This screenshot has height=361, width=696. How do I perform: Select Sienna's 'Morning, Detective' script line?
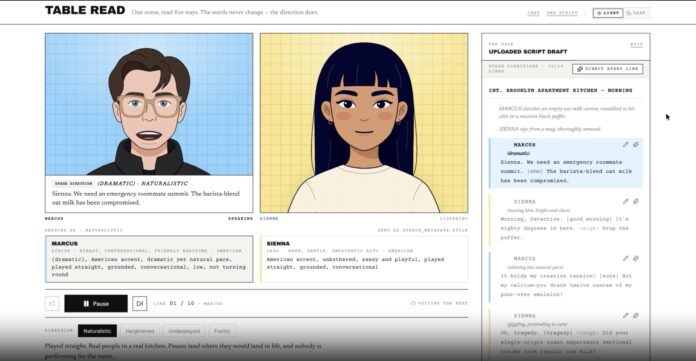[566, 220]
